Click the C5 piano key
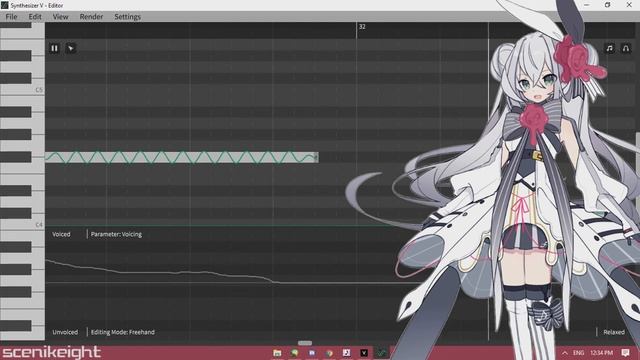 click(x=22, y=90)
